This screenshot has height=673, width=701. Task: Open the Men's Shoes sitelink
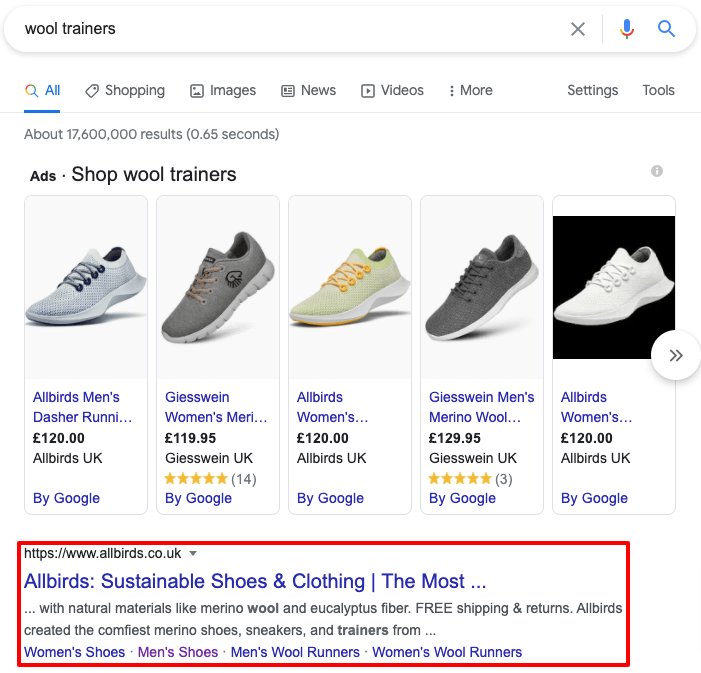click(x=177, y=652)
